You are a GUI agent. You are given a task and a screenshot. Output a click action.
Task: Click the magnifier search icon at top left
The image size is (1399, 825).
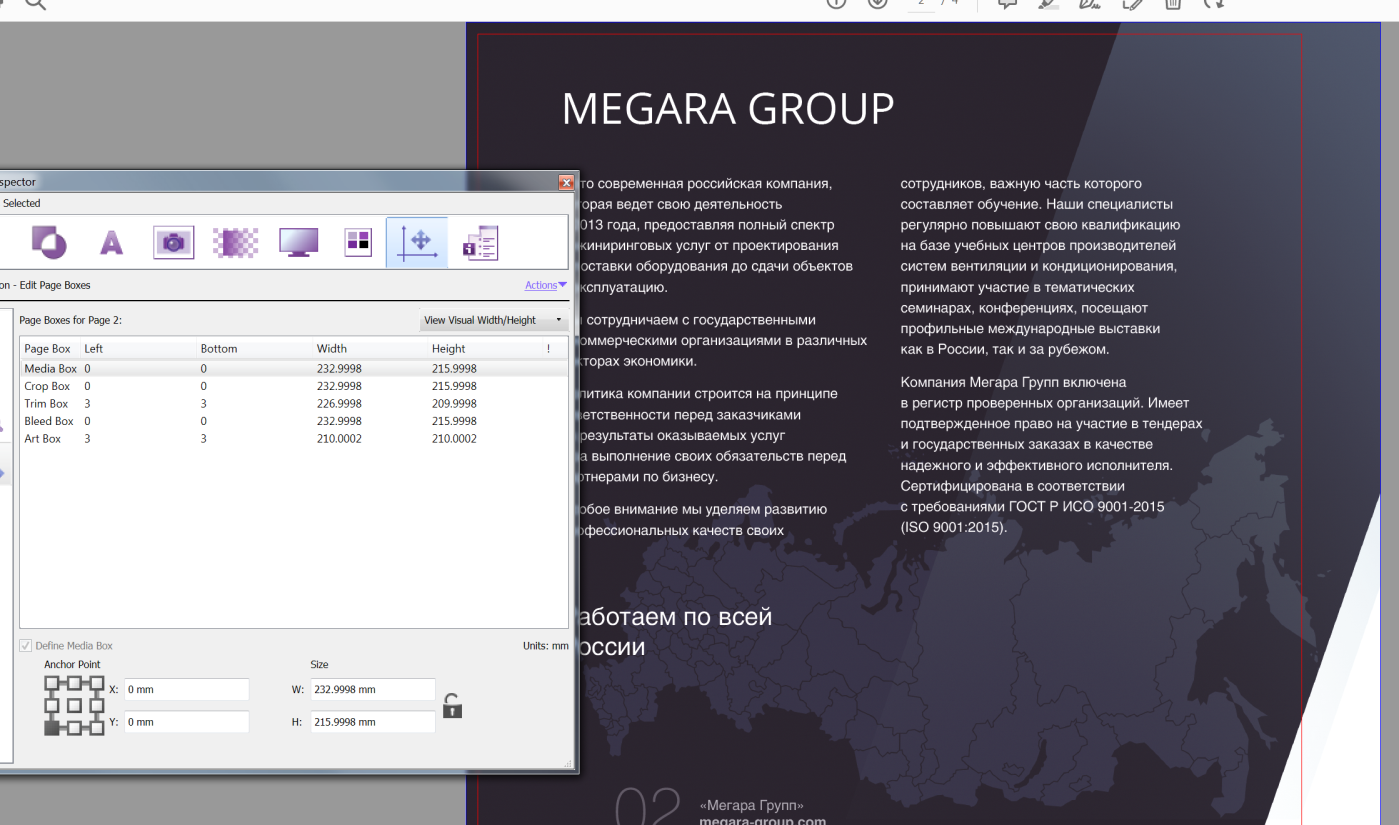click(35, 4)
